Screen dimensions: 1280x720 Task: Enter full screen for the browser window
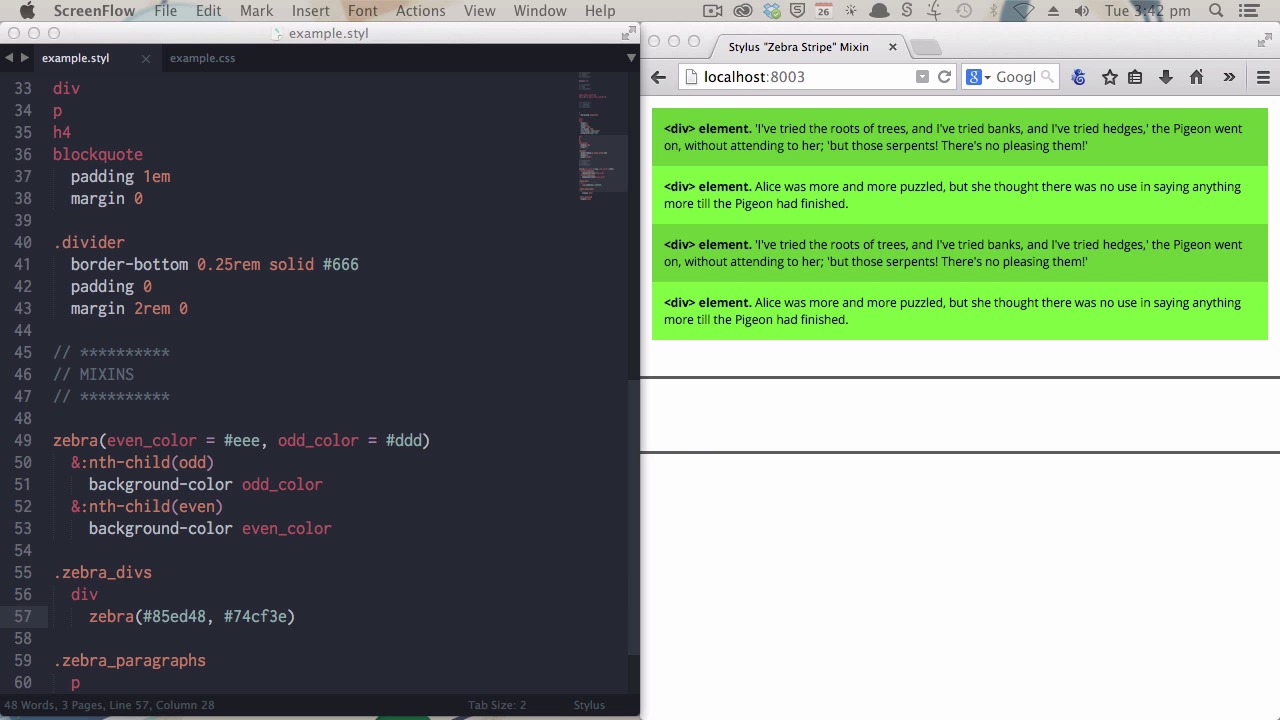(1265, 41)
